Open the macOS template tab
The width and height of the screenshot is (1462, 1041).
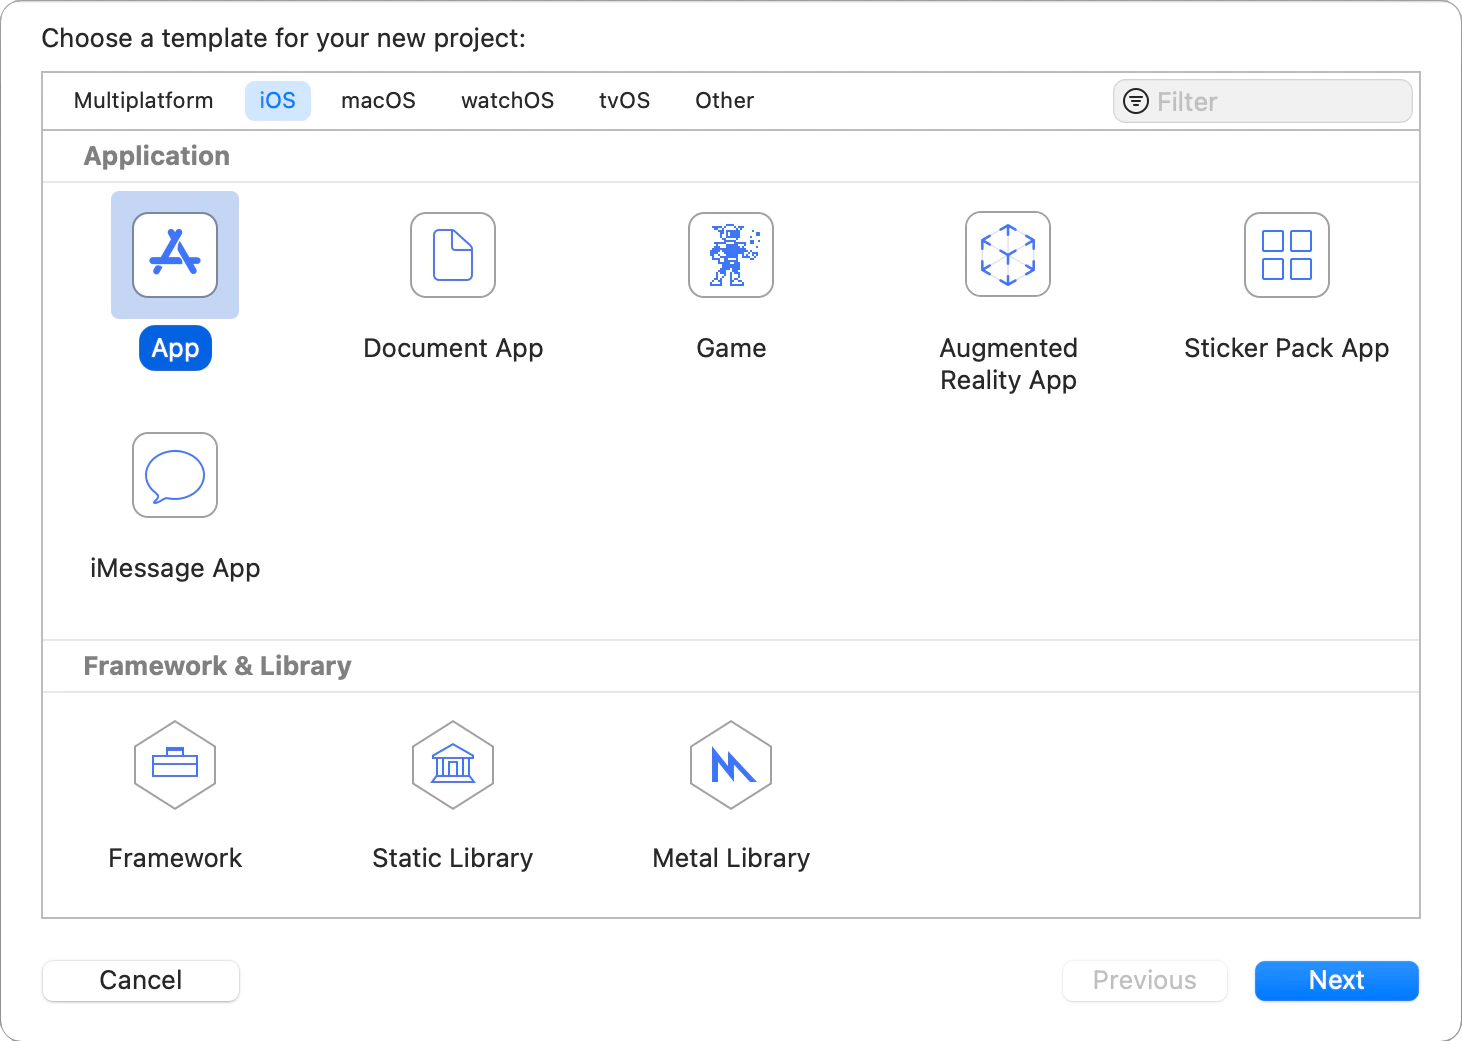tap(378, 100)
